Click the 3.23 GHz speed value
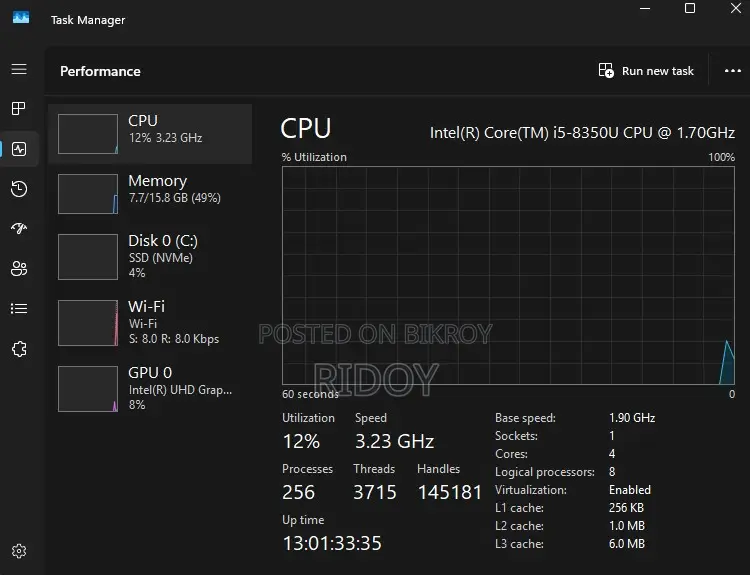This screenshot has width=750, height=575. 395,441
